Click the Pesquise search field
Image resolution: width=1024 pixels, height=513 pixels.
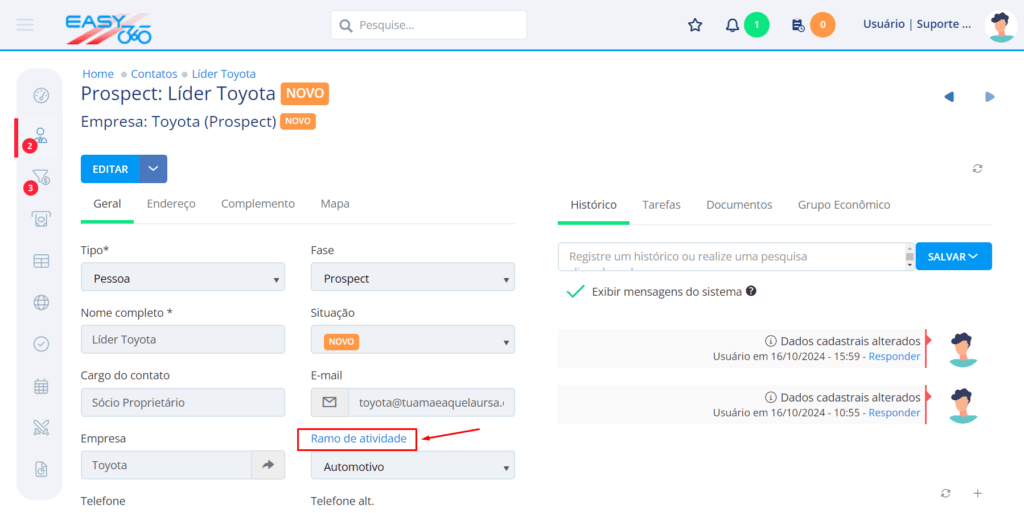(x=428, y=25)
